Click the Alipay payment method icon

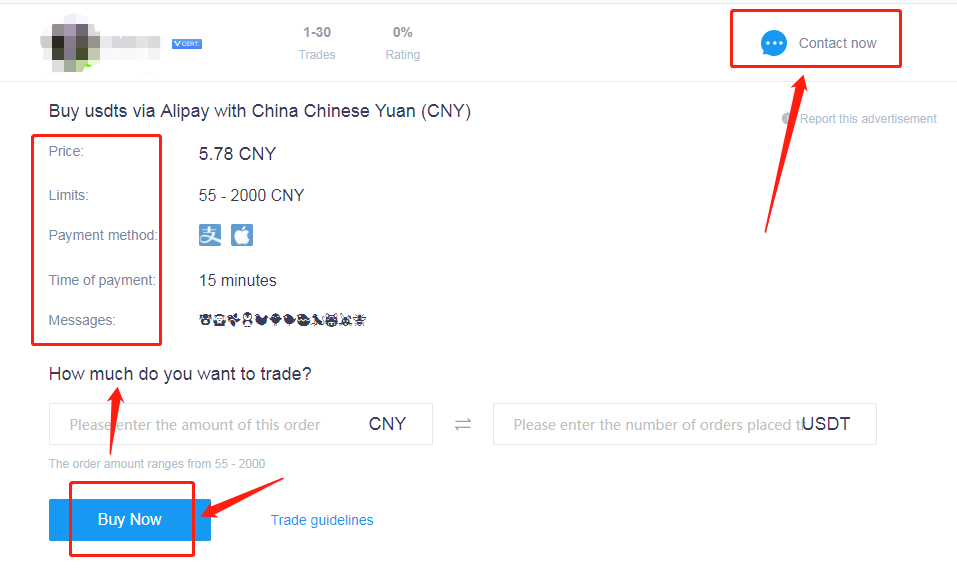(210, 235)
